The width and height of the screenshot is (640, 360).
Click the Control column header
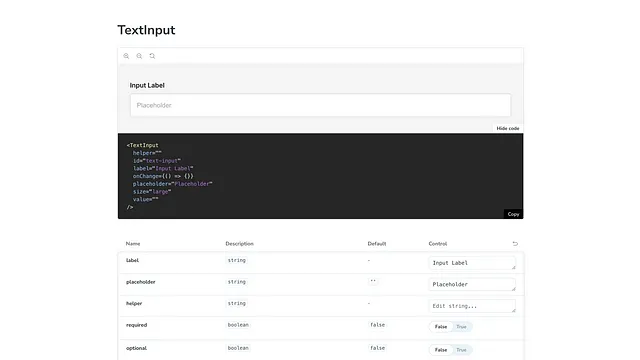point(438,244)
